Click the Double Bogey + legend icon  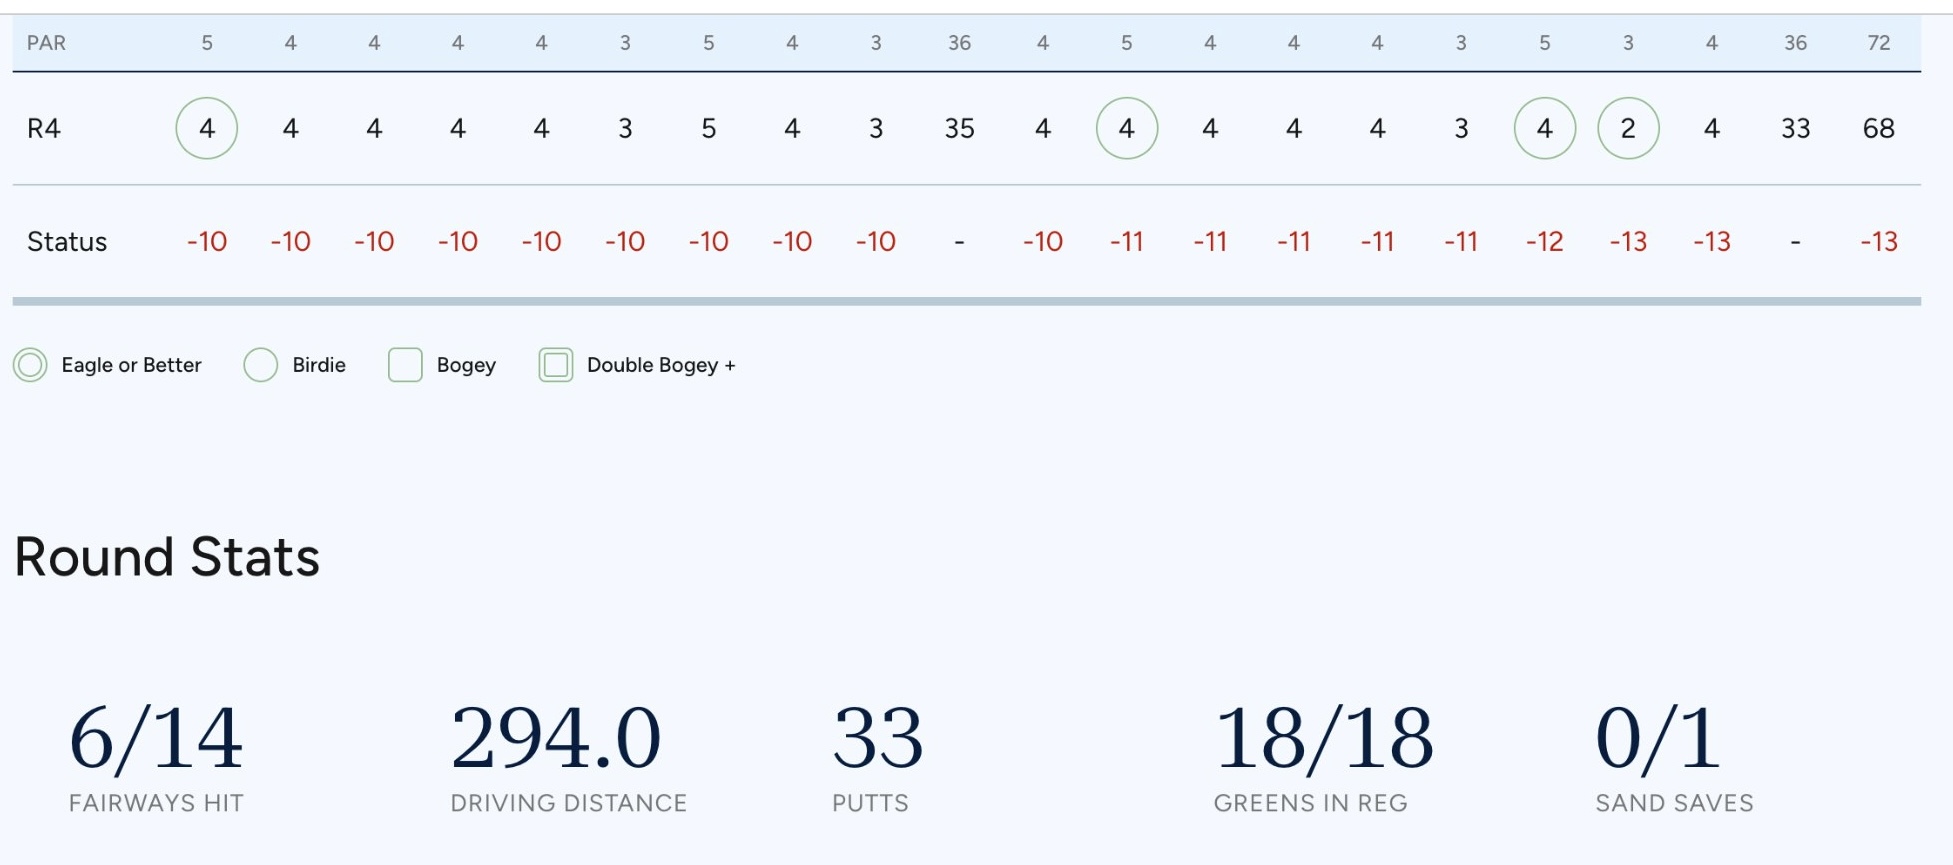tap(556, 365)
